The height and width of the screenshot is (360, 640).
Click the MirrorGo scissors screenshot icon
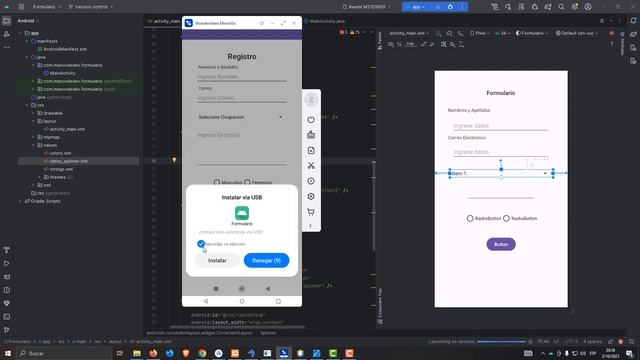(x=311, y=166)
